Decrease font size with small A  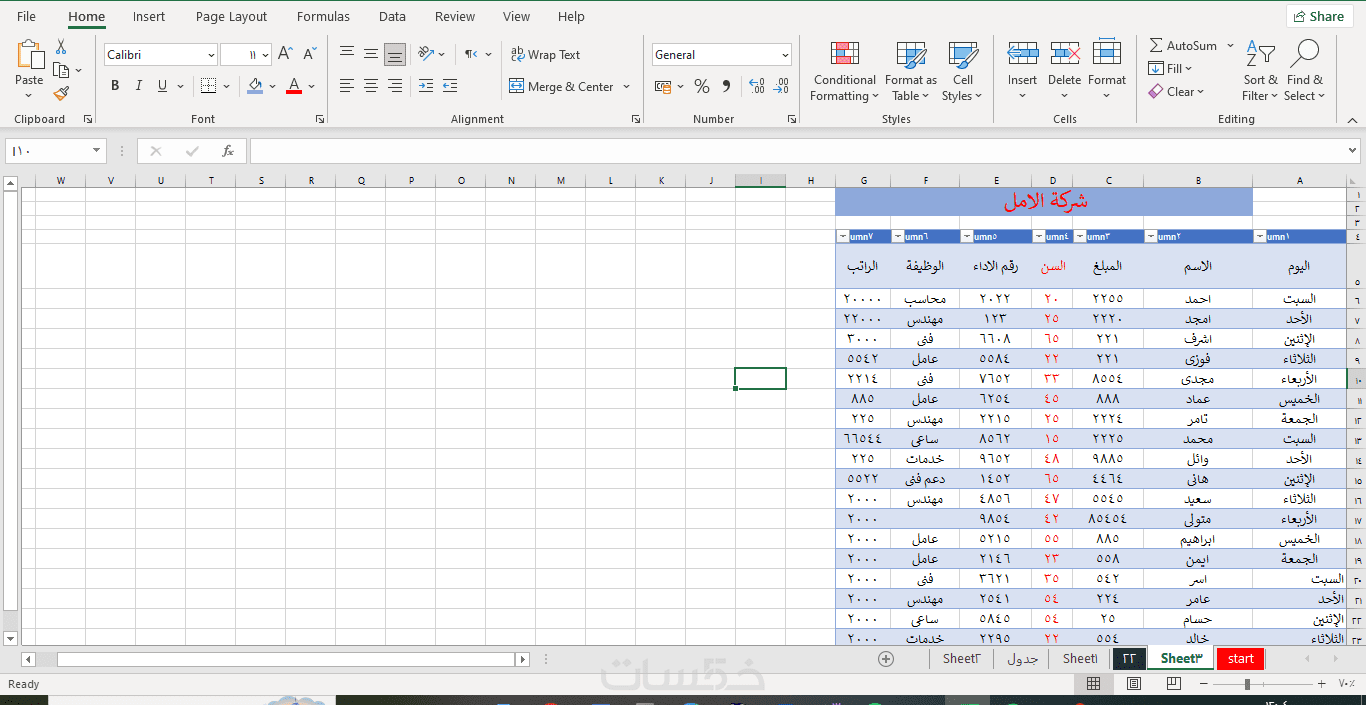tap(310, 55)
